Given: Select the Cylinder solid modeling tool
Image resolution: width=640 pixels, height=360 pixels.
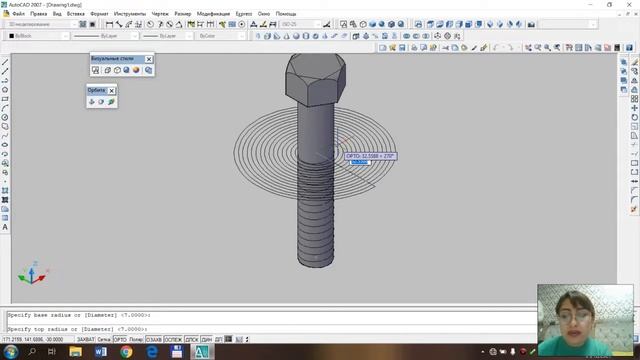Looking at the screenshot, I should click(x=306, y=36).
